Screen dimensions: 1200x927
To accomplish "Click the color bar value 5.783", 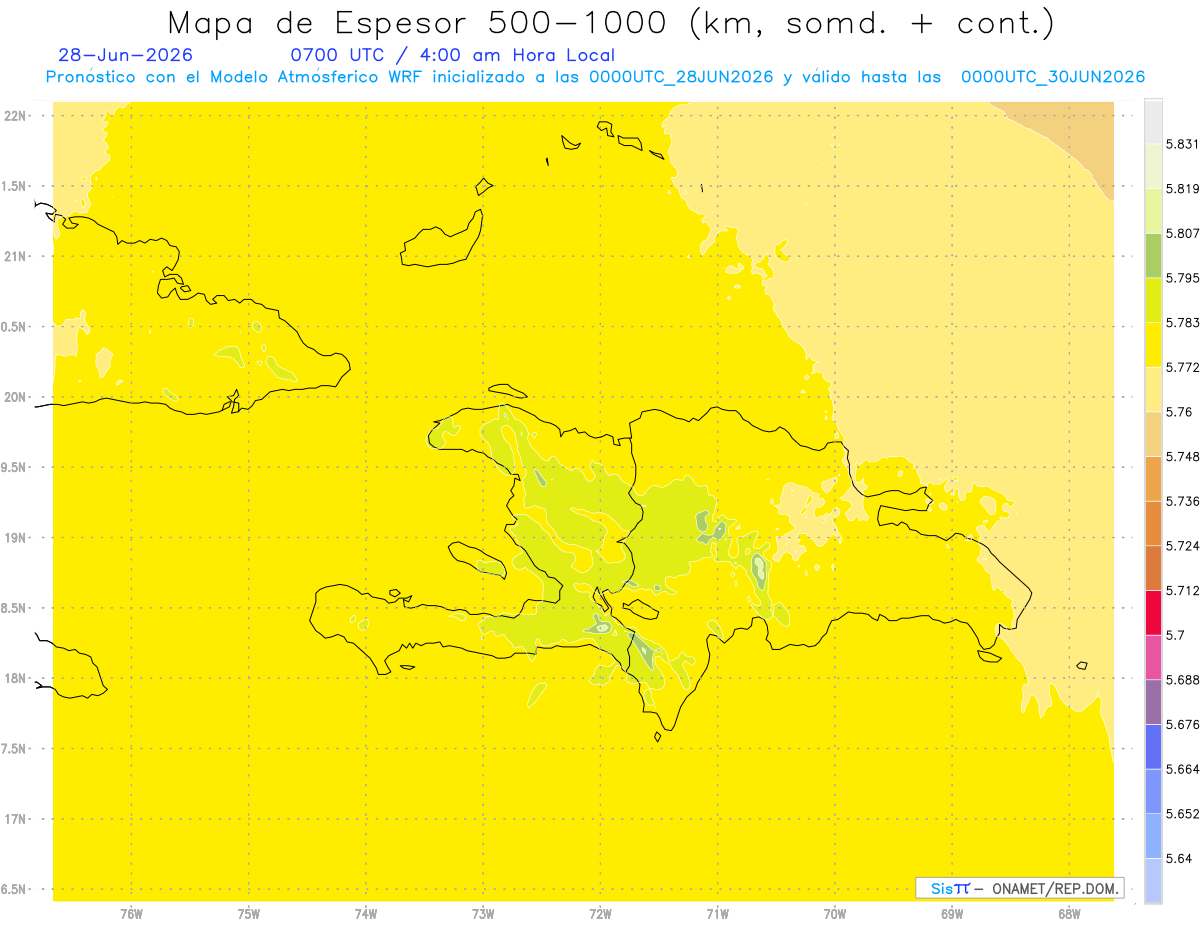I will click(1183, 322).
